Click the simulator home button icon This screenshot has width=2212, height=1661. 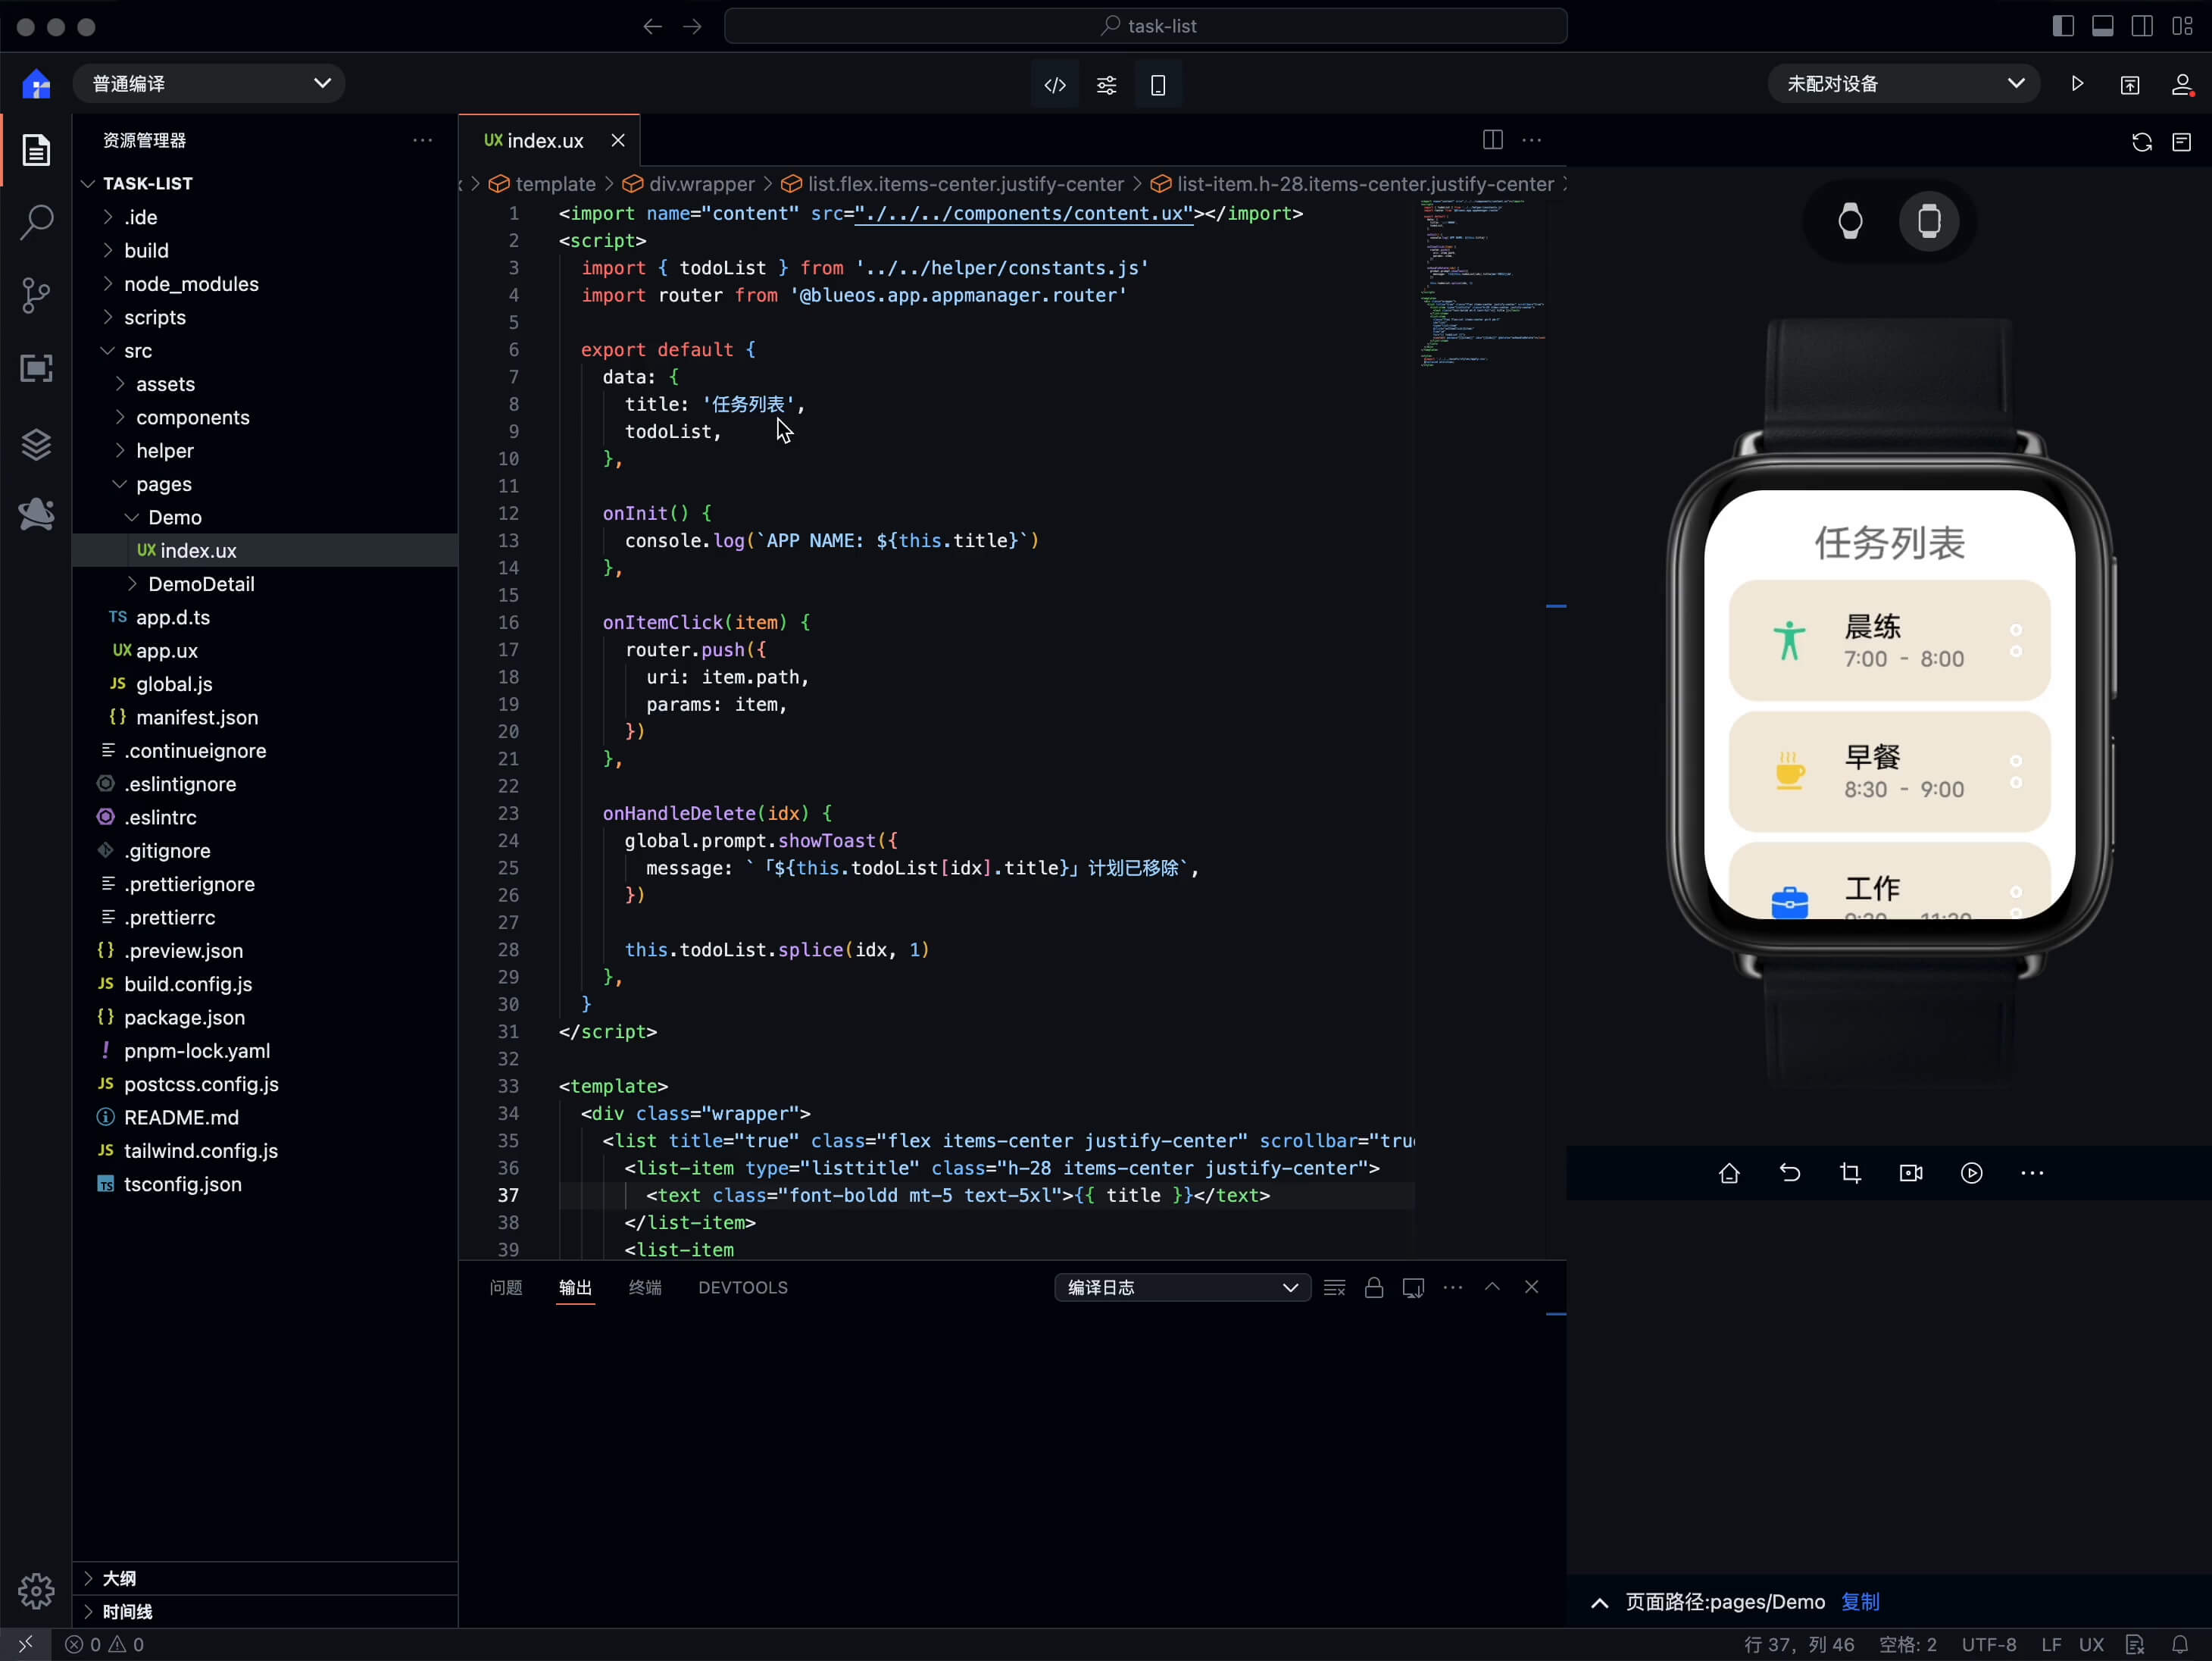1729,1173
